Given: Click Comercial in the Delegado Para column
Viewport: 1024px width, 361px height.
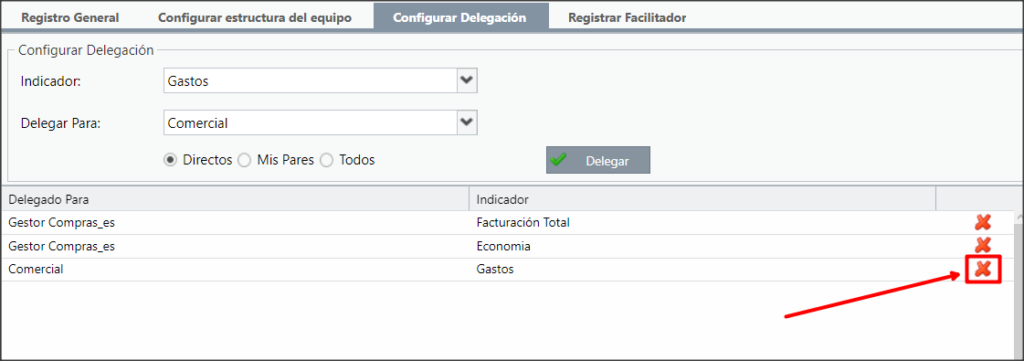Looking at the screenshot, I should [x=36, y=269].
